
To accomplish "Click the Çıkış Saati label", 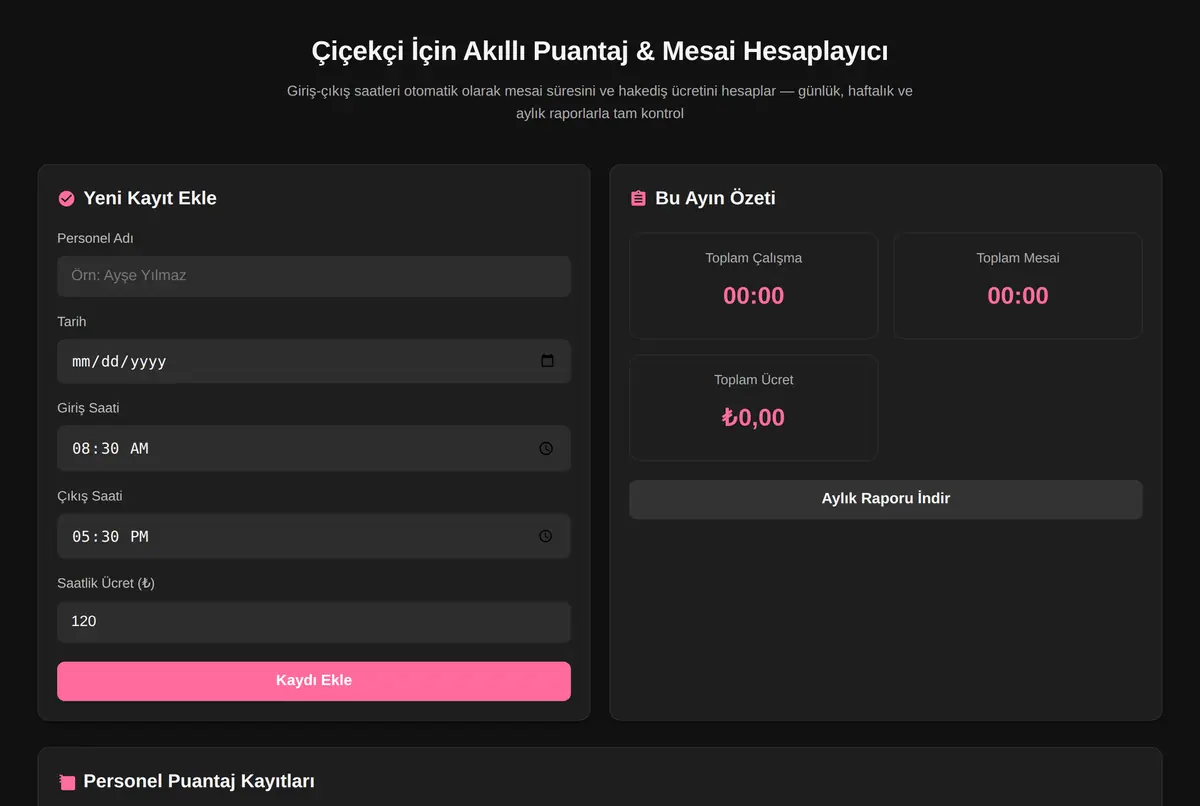I will (x=90, y=496).
